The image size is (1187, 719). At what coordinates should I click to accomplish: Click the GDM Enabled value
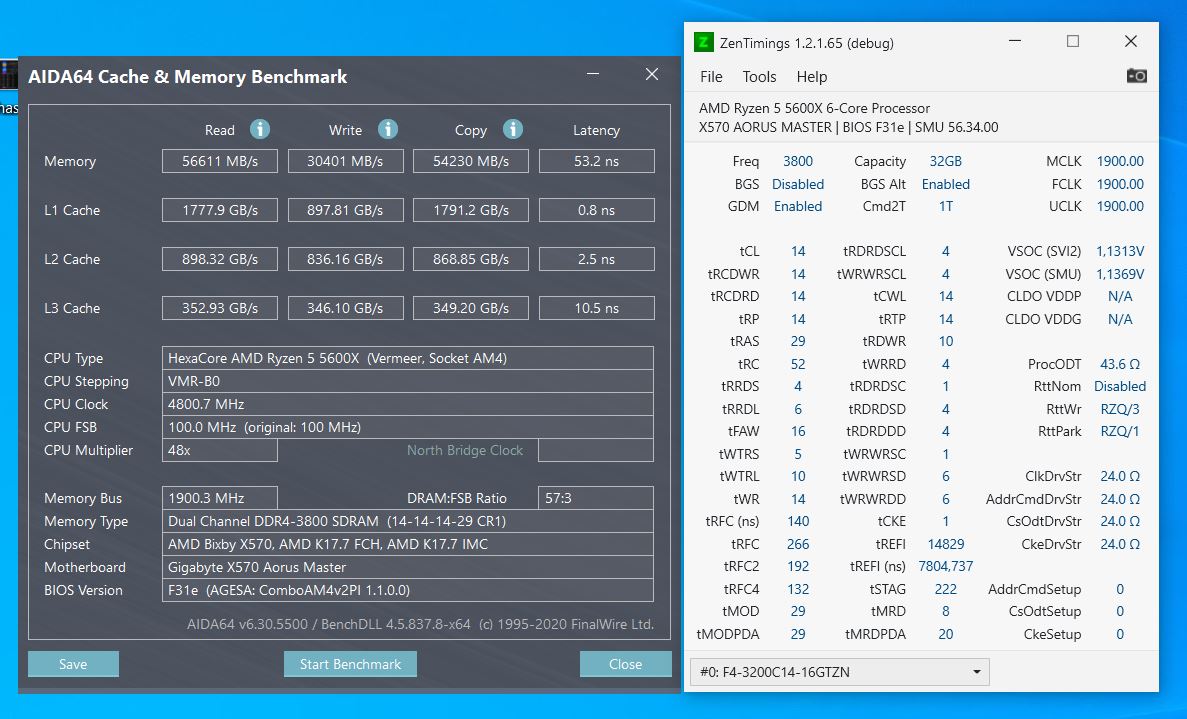[798, 206]
